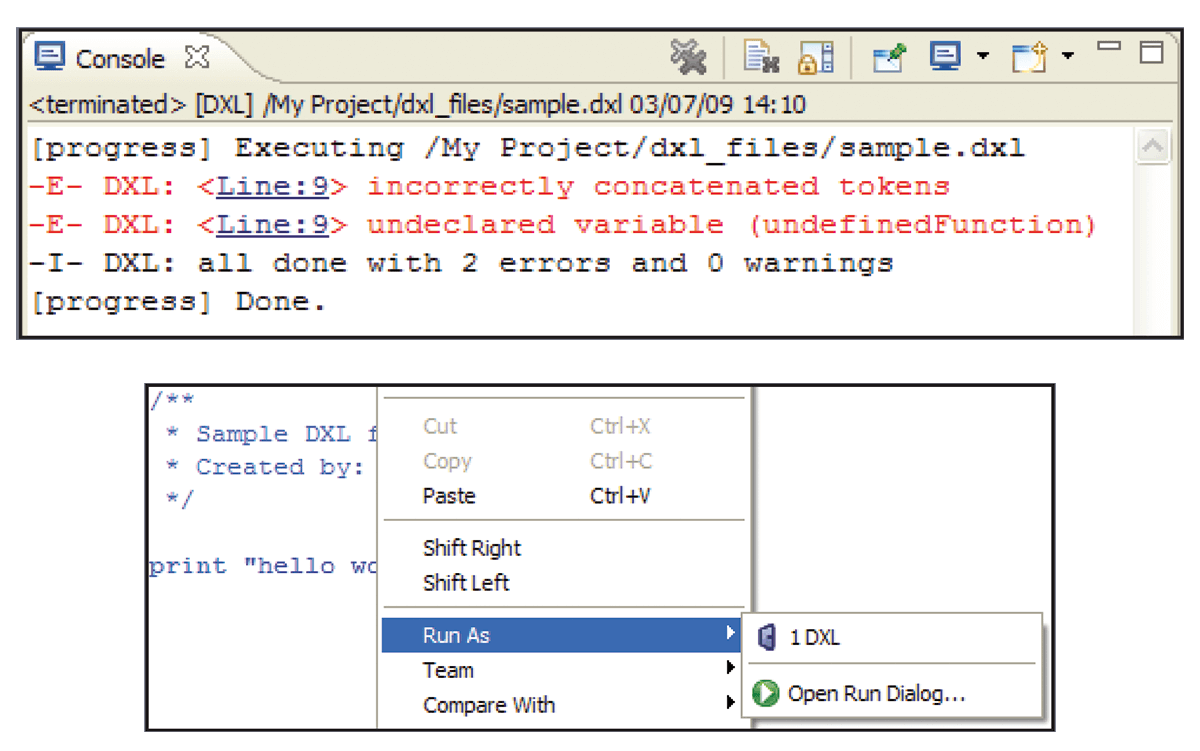Click the Remove All Terminated Launches icon
The height and width of the screenshot is (751, 1200).
[688, 57]
